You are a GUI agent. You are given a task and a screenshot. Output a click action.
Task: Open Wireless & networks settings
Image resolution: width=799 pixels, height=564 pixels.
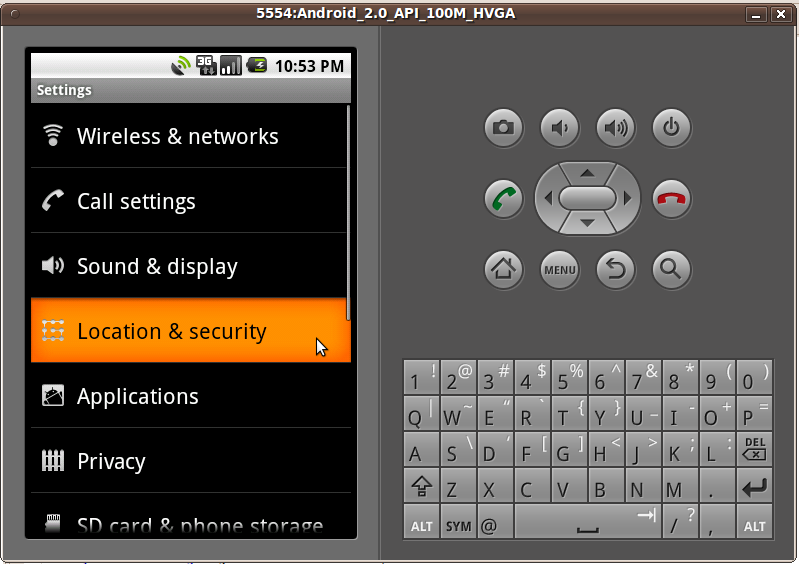191,136
